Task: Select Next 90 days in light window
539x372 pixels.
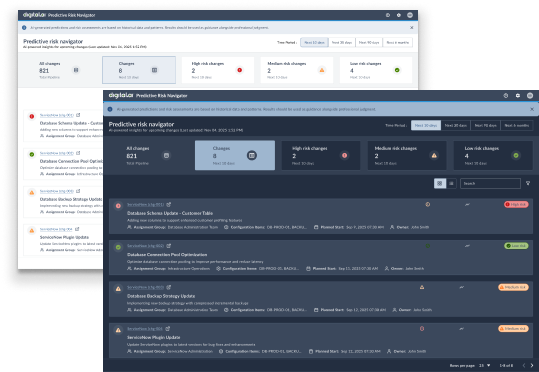Action: 369,42
